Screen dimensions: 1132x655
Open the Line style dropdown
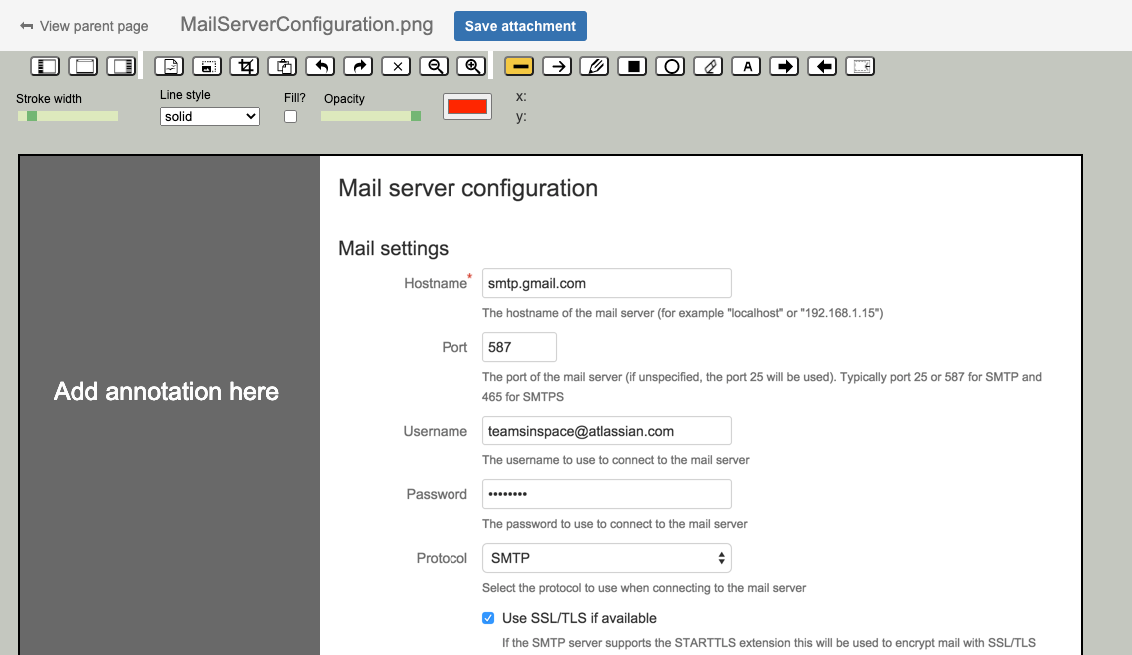coord(209,116)
